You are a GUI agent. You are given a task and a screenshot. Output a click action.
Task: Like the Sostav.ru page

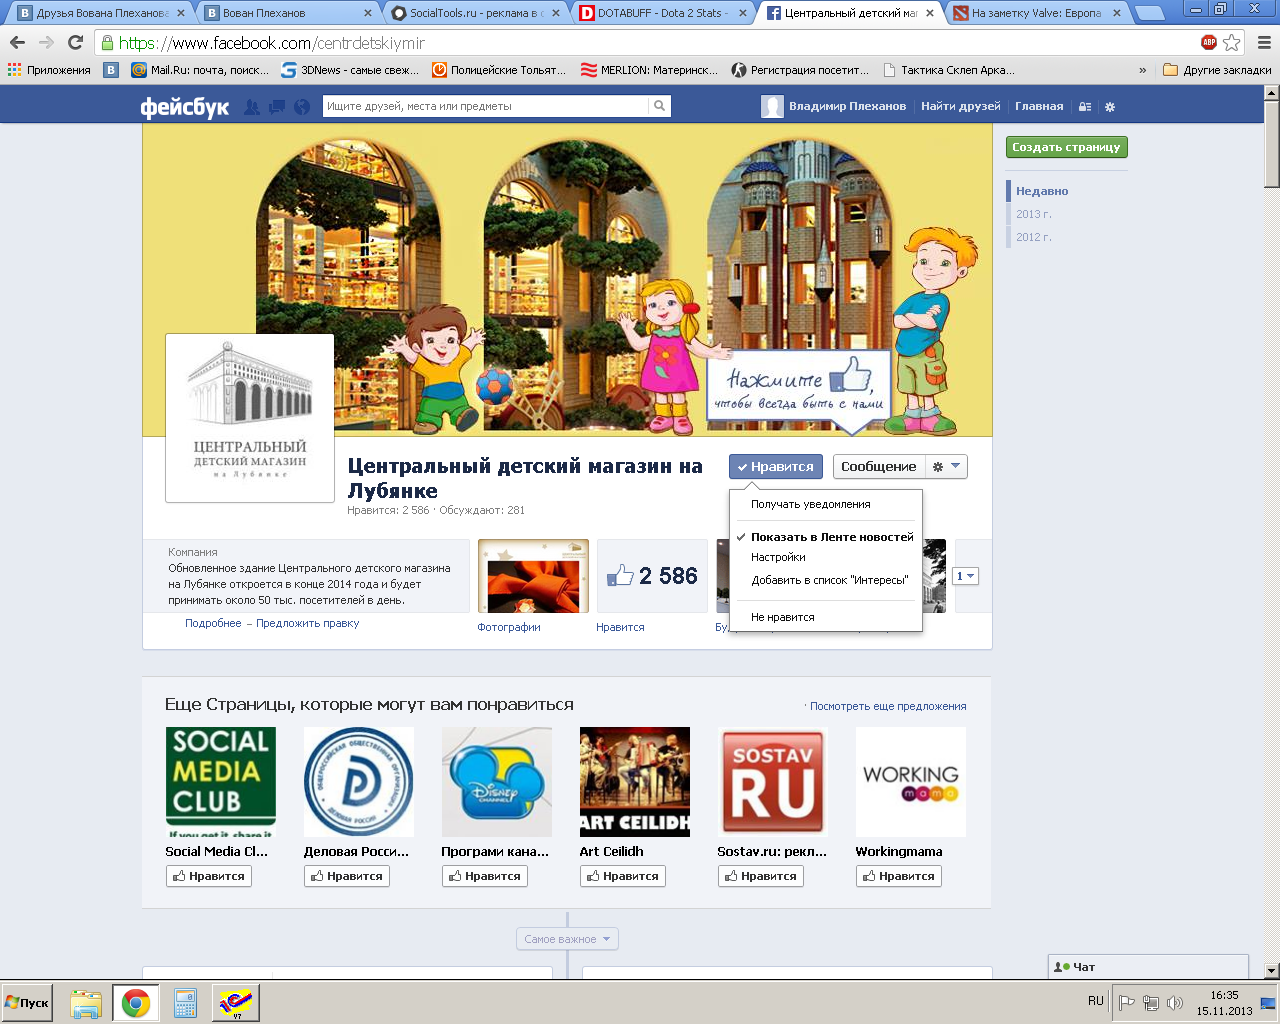760,876
